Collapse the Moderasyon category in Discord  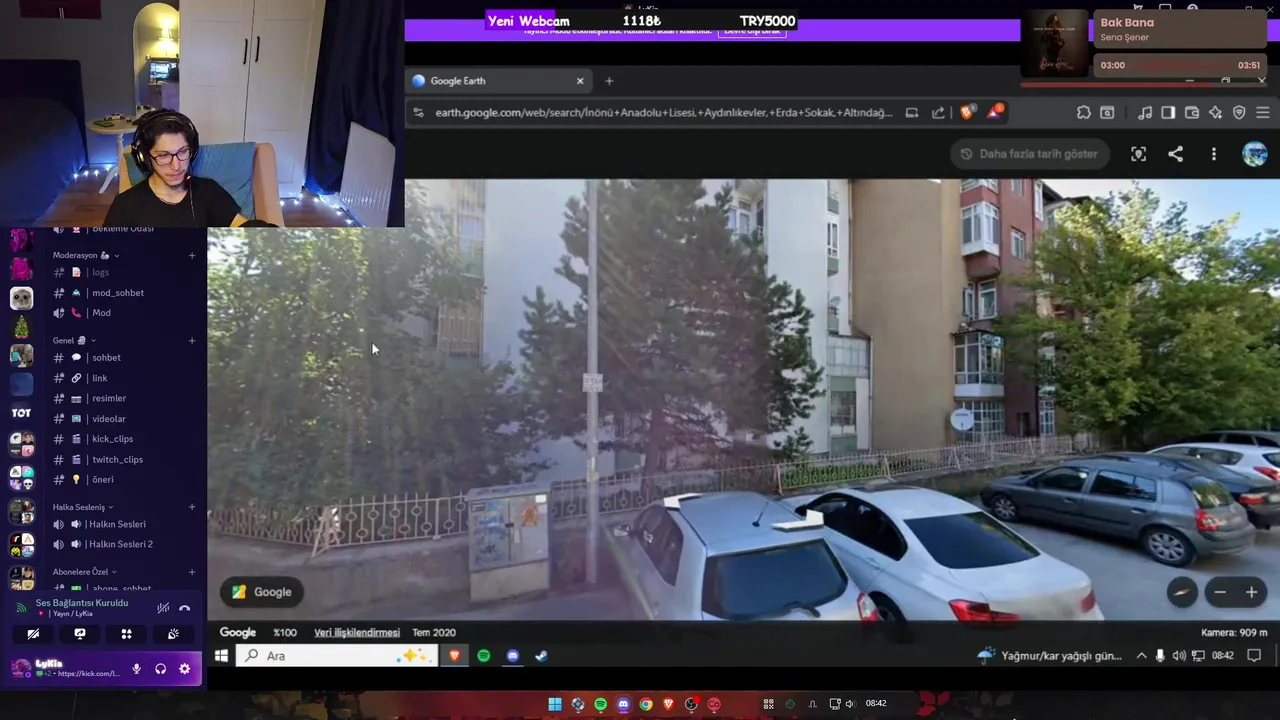pos(86,255)
